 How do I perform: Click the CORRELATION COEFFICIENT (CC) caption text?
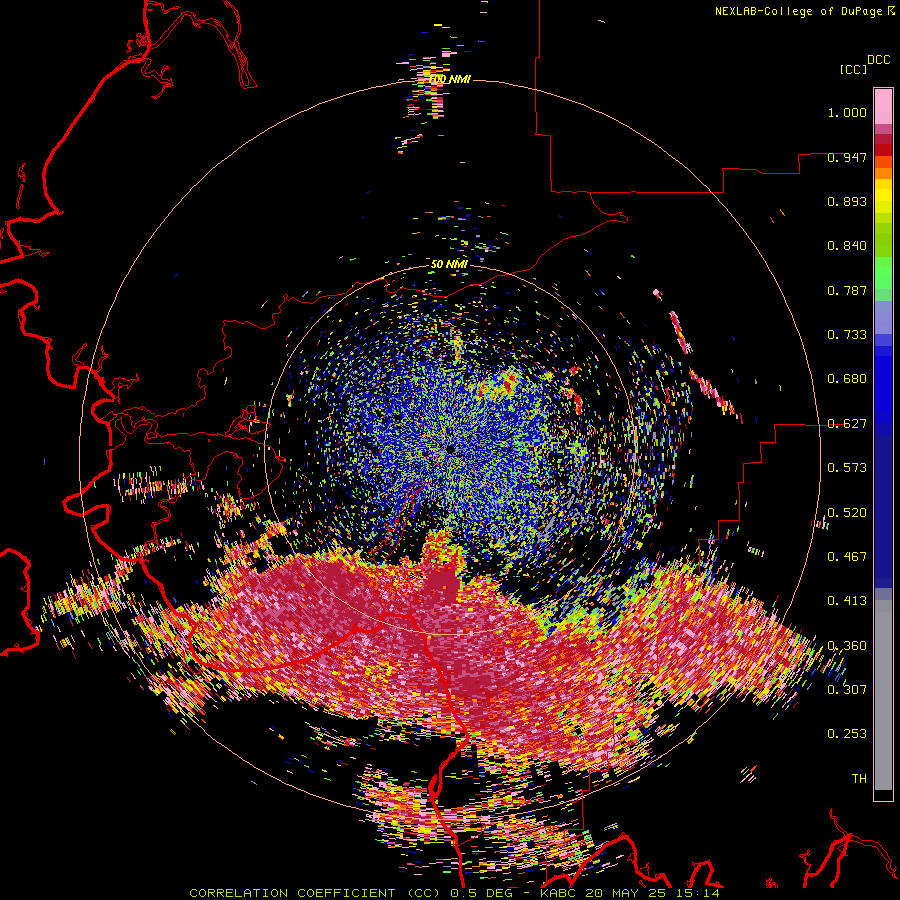click(x=314, y=893)
